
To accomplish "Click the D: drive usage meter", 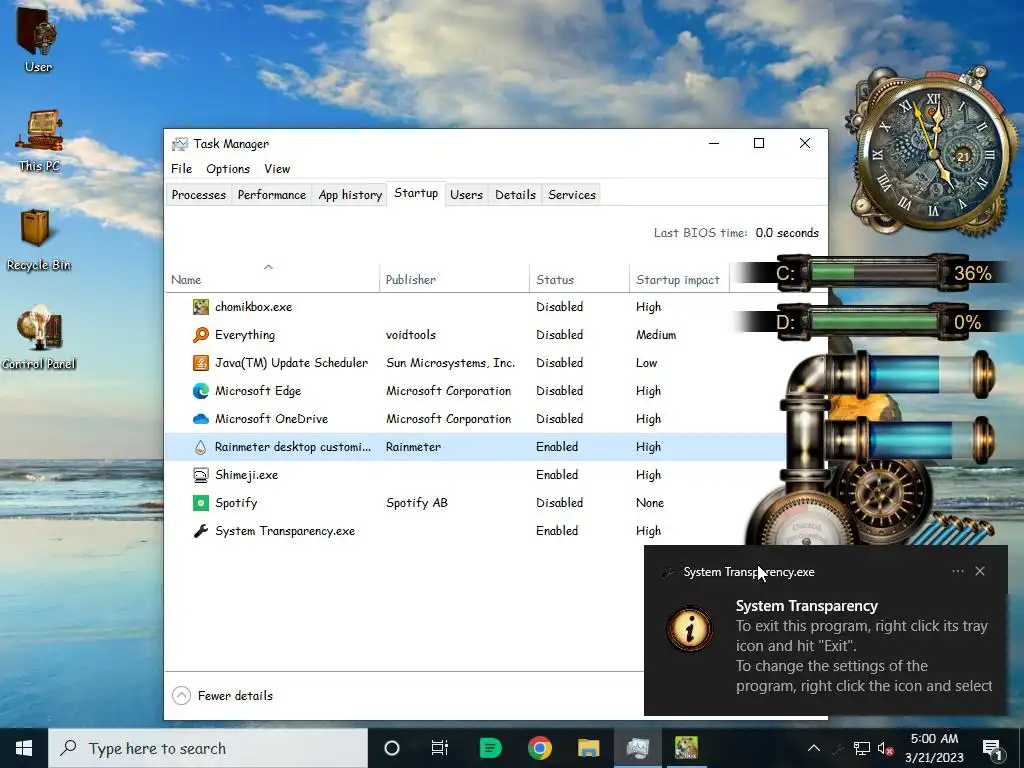I will 875,322.
